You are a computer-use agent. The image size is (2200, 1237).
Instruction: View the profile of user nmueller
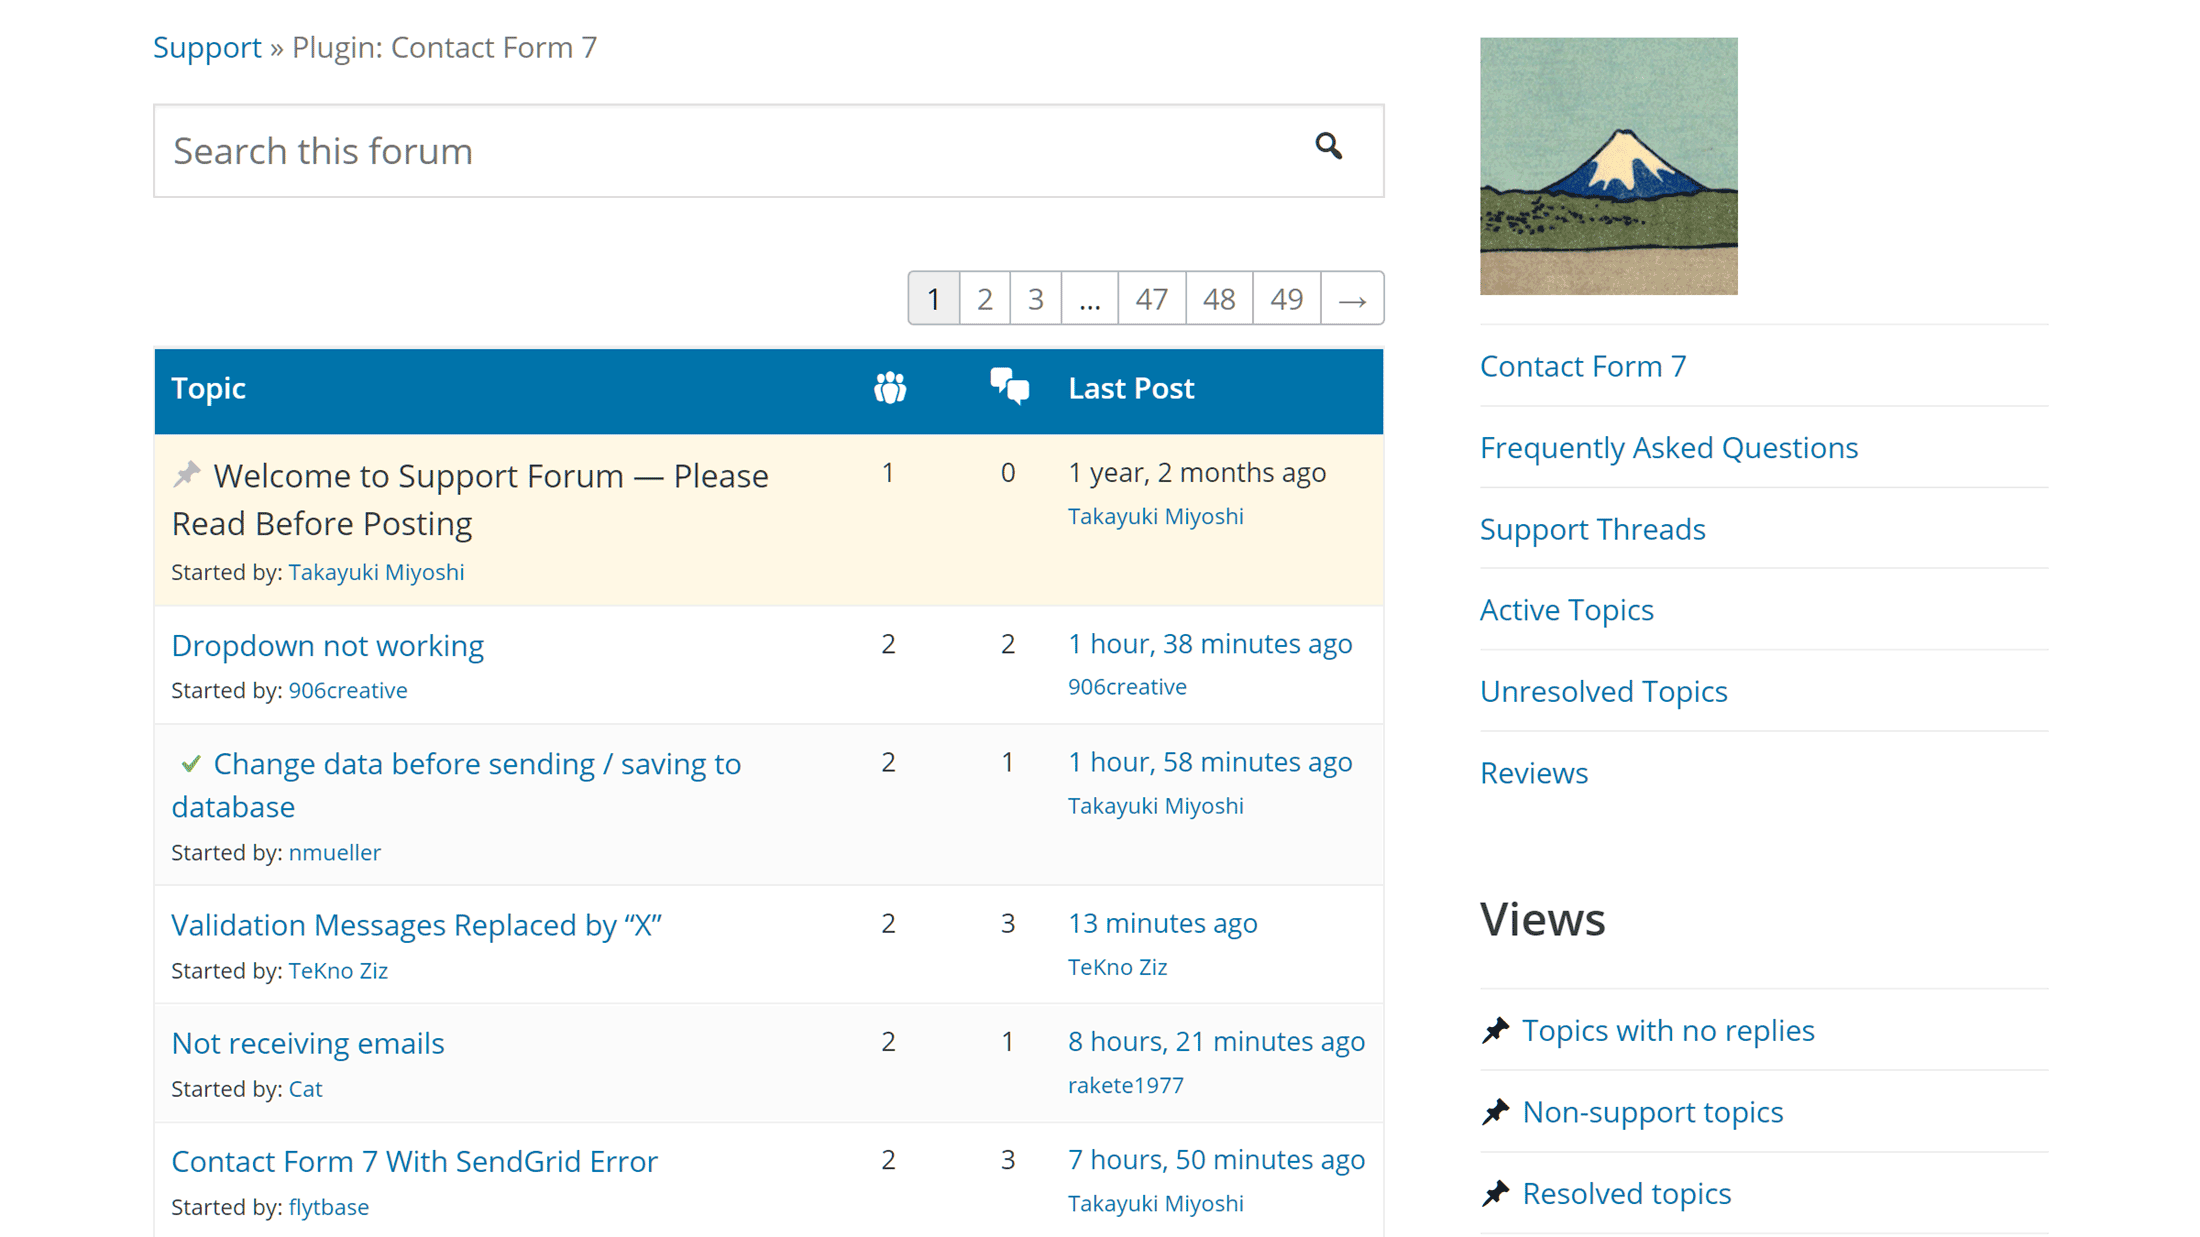coord(334,852)
